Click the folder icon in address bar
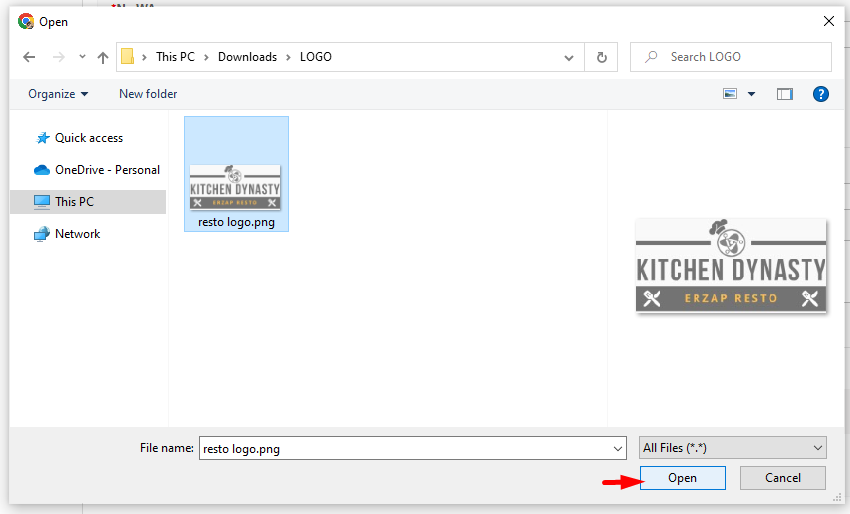This screenshot has height=514, width=850. tap(127, 56)
